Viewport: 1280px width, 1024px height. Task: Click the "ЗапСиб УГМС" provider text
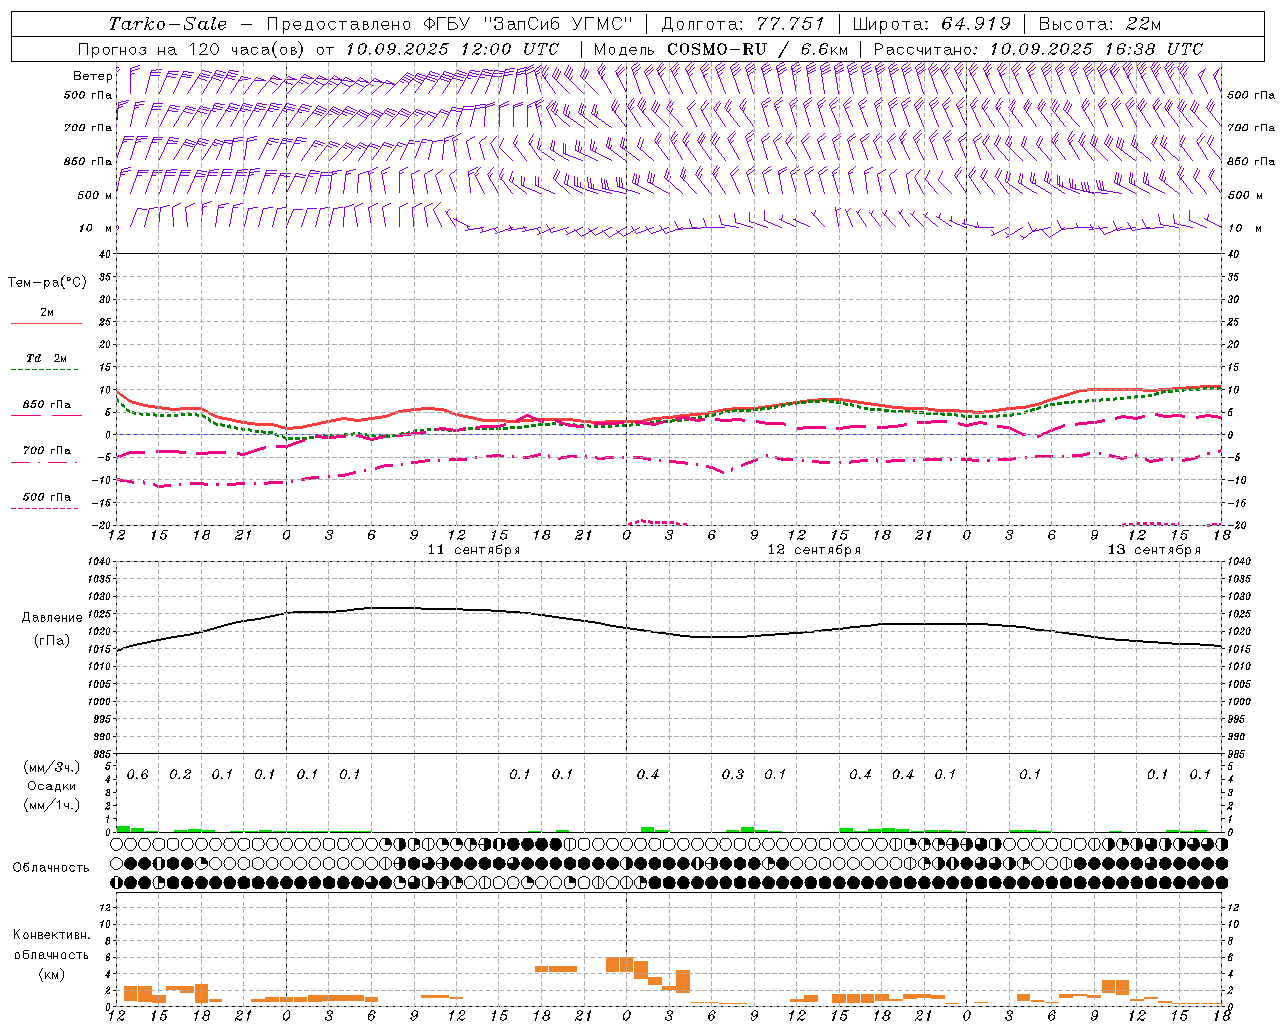[x=558, y=24]
